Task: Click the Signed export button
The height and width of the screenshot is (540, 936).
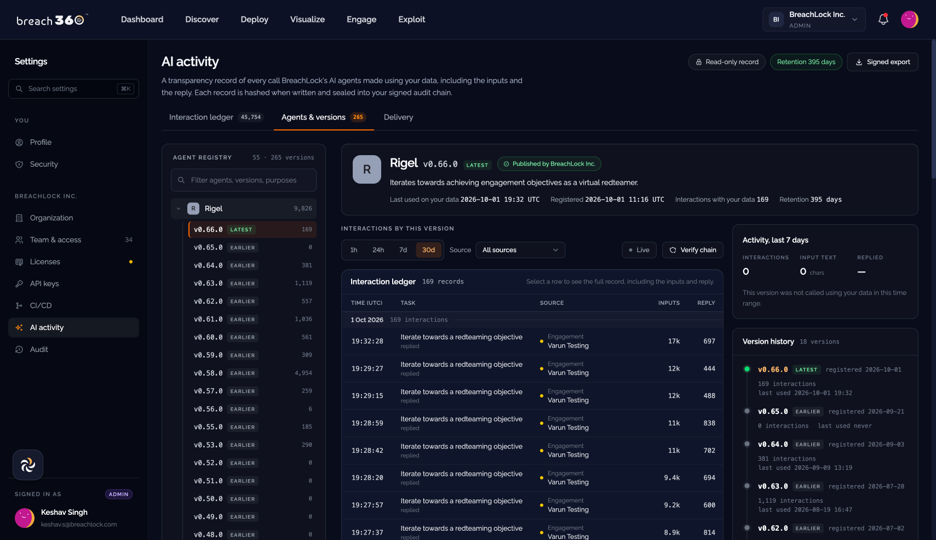Action: coord(882,62)
